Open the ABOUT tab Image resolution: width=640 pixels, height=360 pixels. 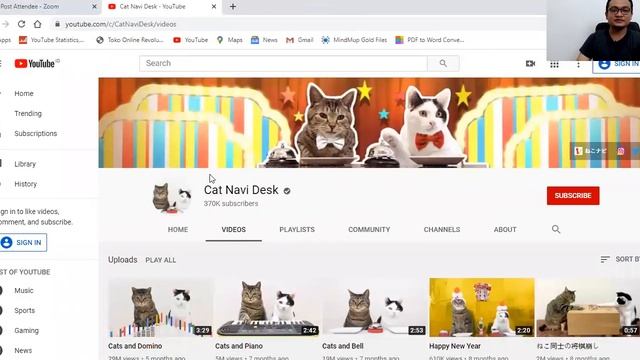505,229
